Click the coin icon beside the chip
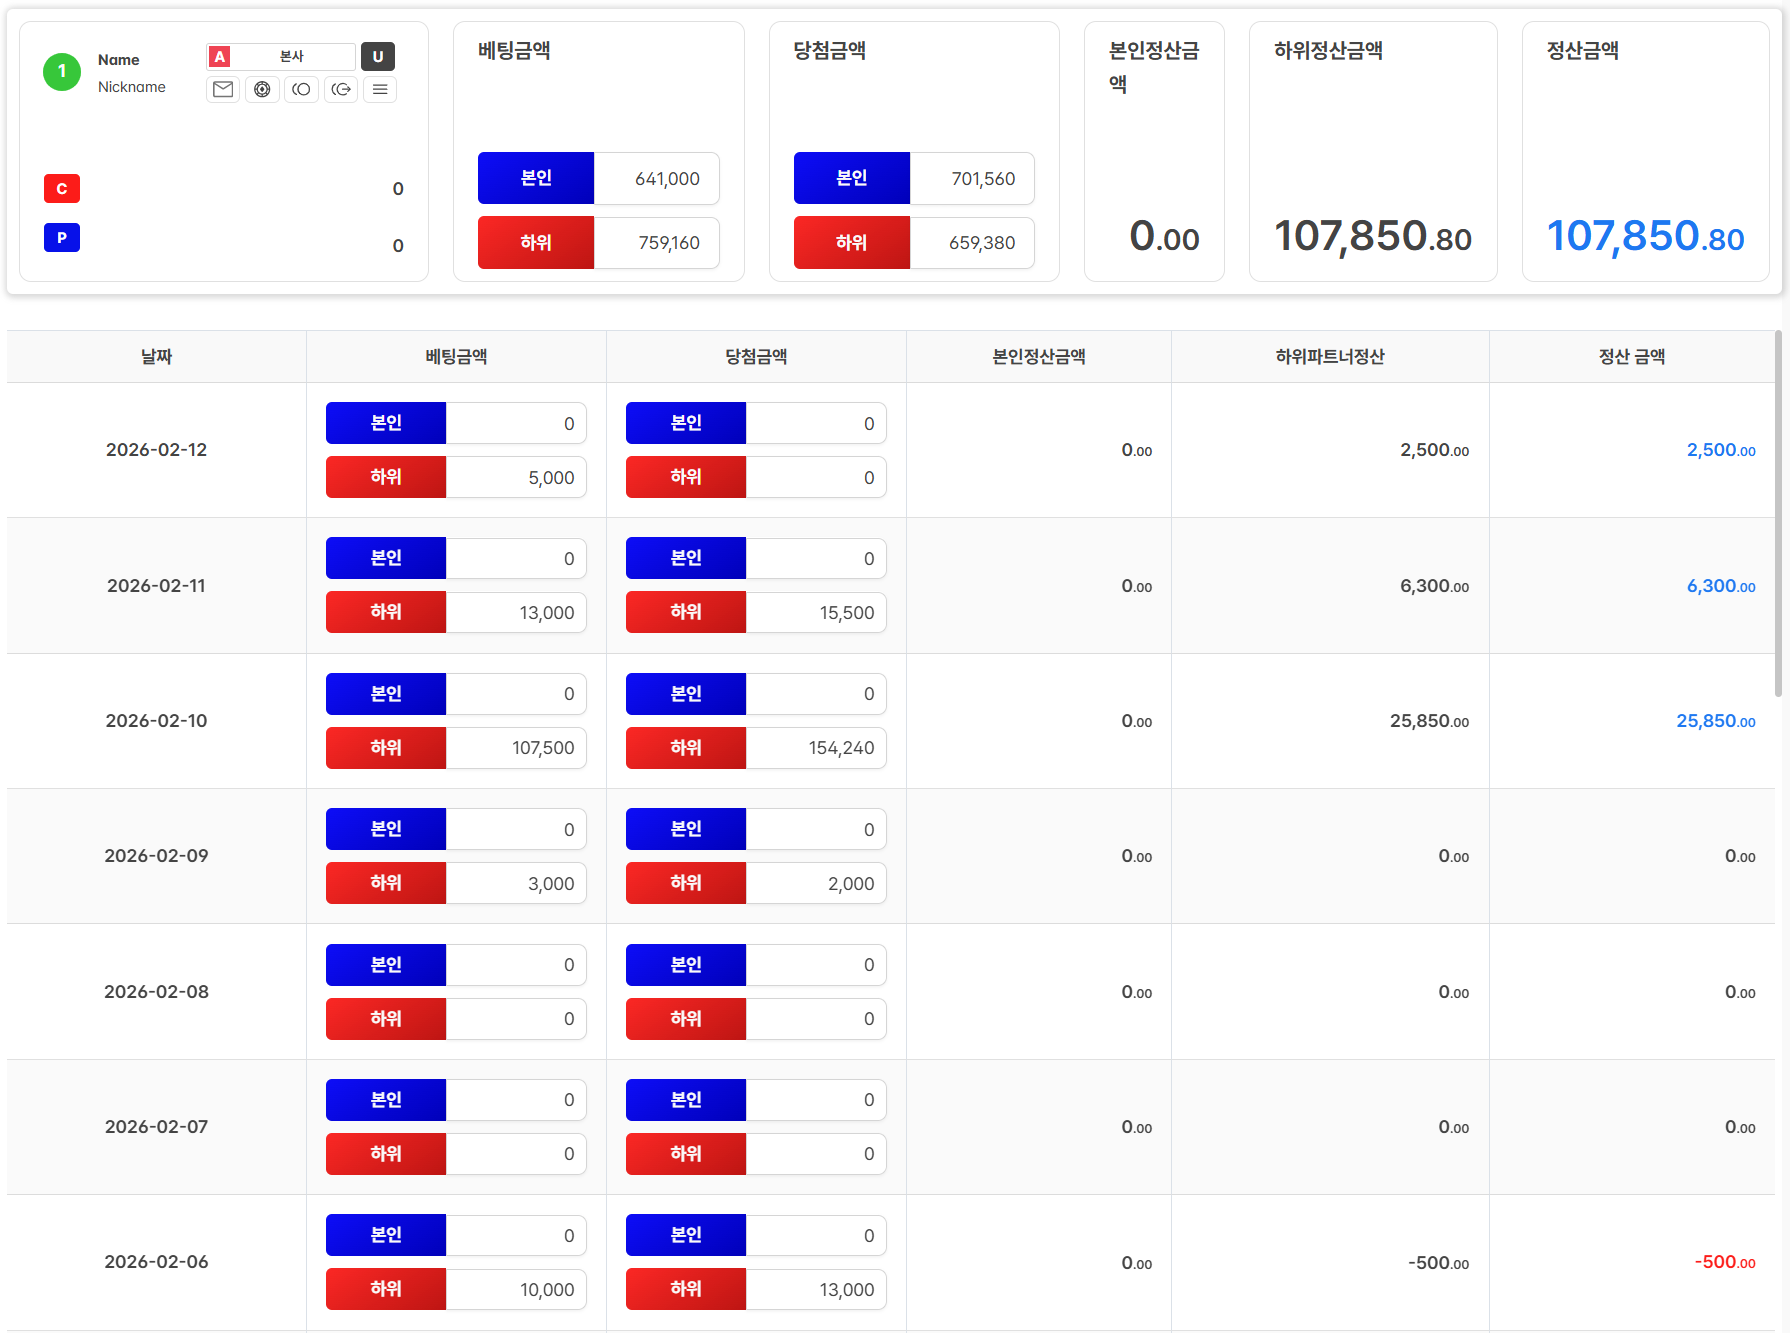The width and height of the screenshot is (1790, 1333). click(x=301, y=90)
